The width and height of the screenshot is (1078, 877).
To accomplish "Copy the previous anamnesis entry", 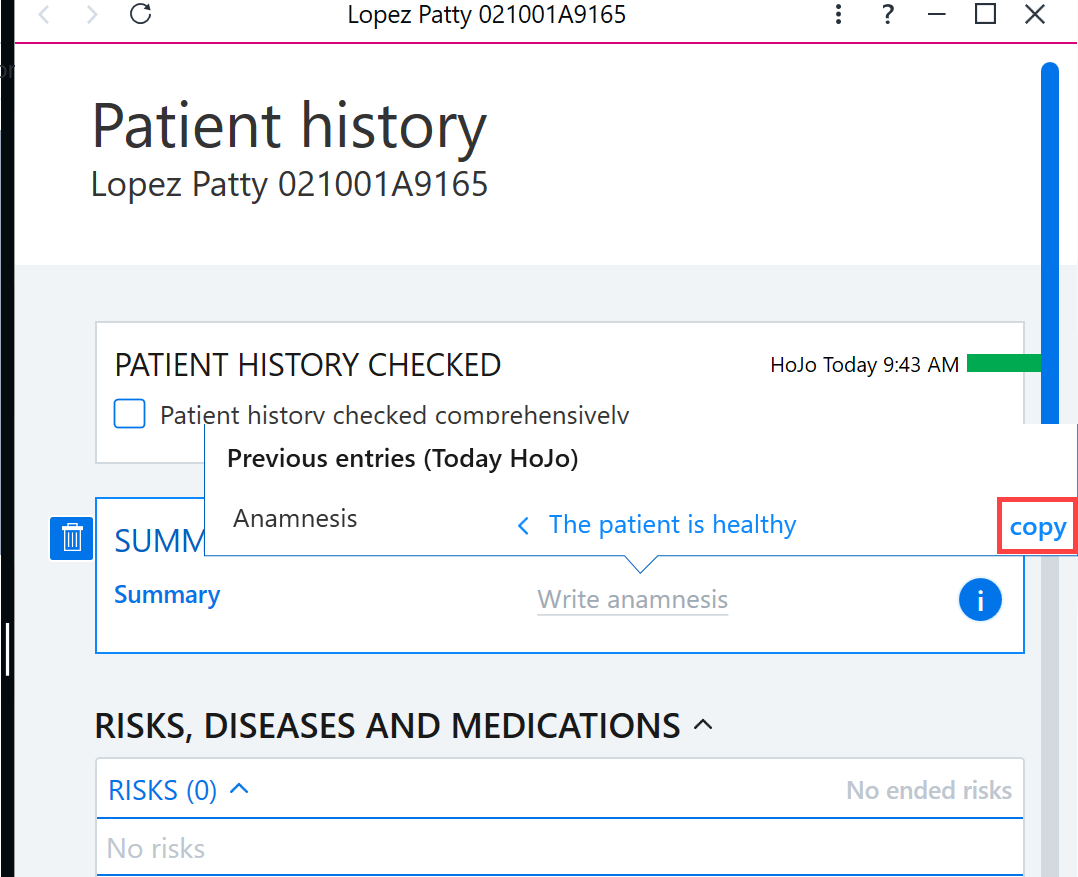I will [x=1037, y=526].
